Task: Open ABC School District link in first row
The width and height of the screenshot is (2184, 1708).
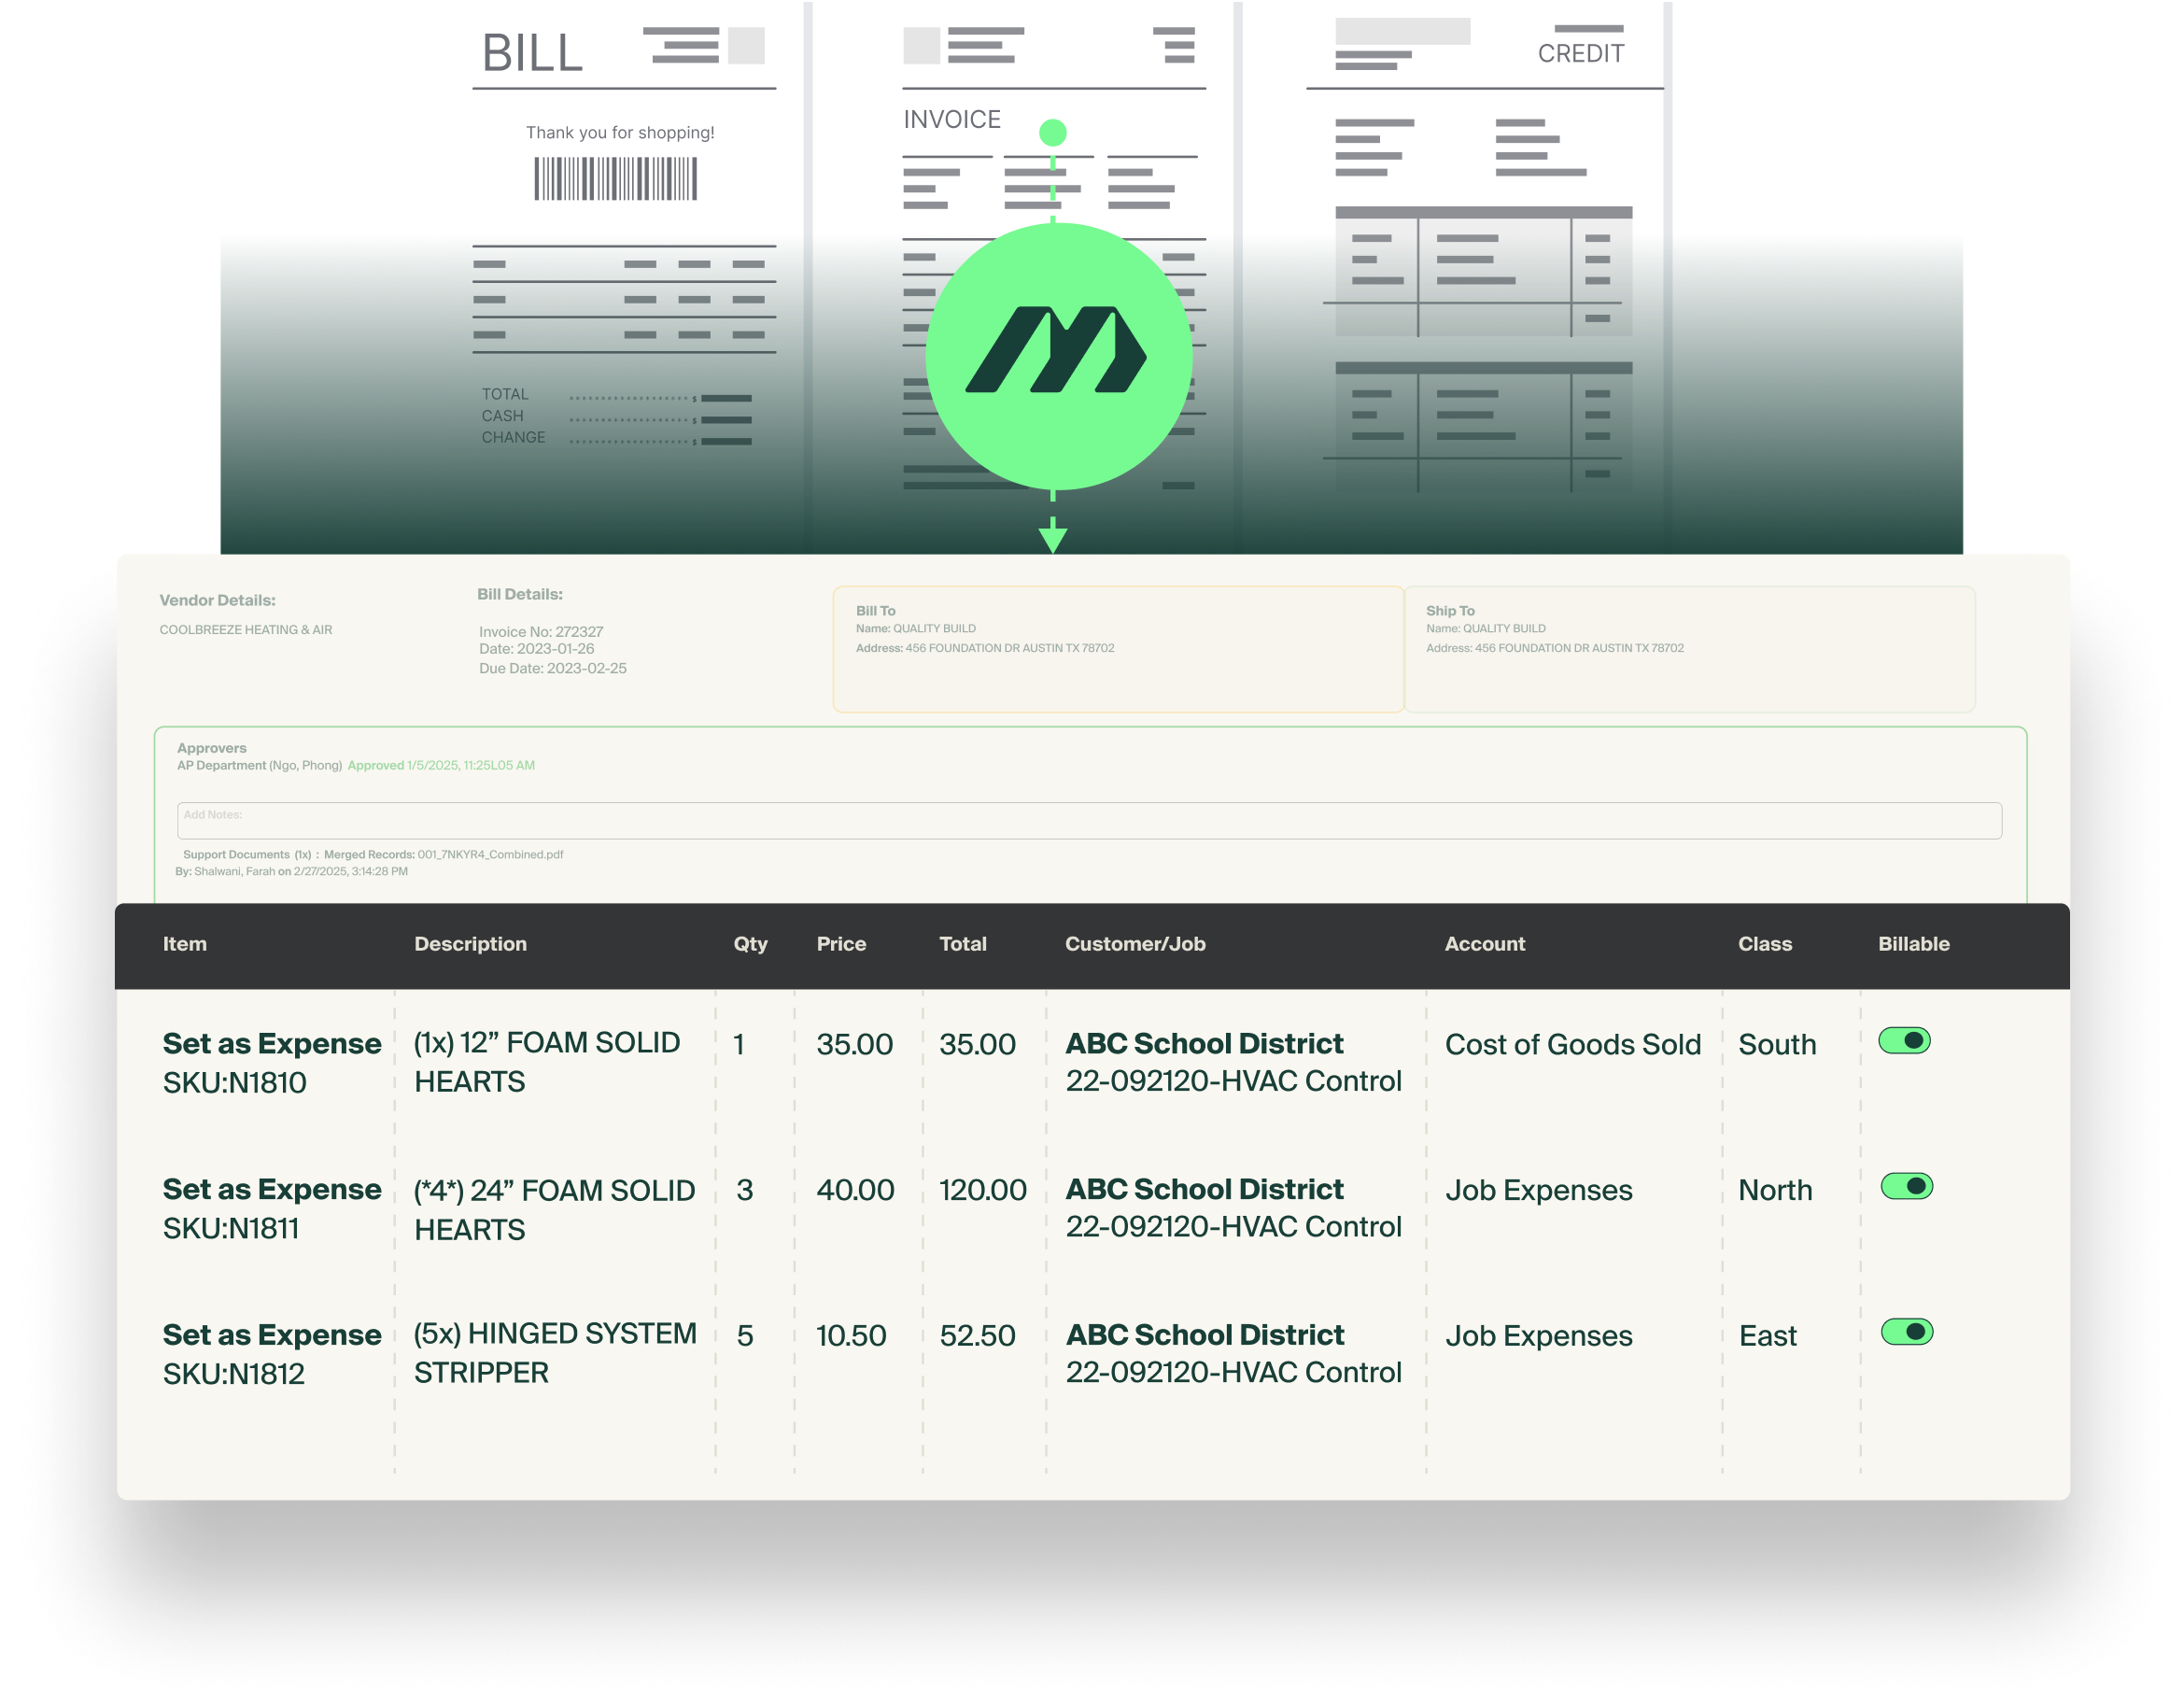Action: coord(1204,1043)
